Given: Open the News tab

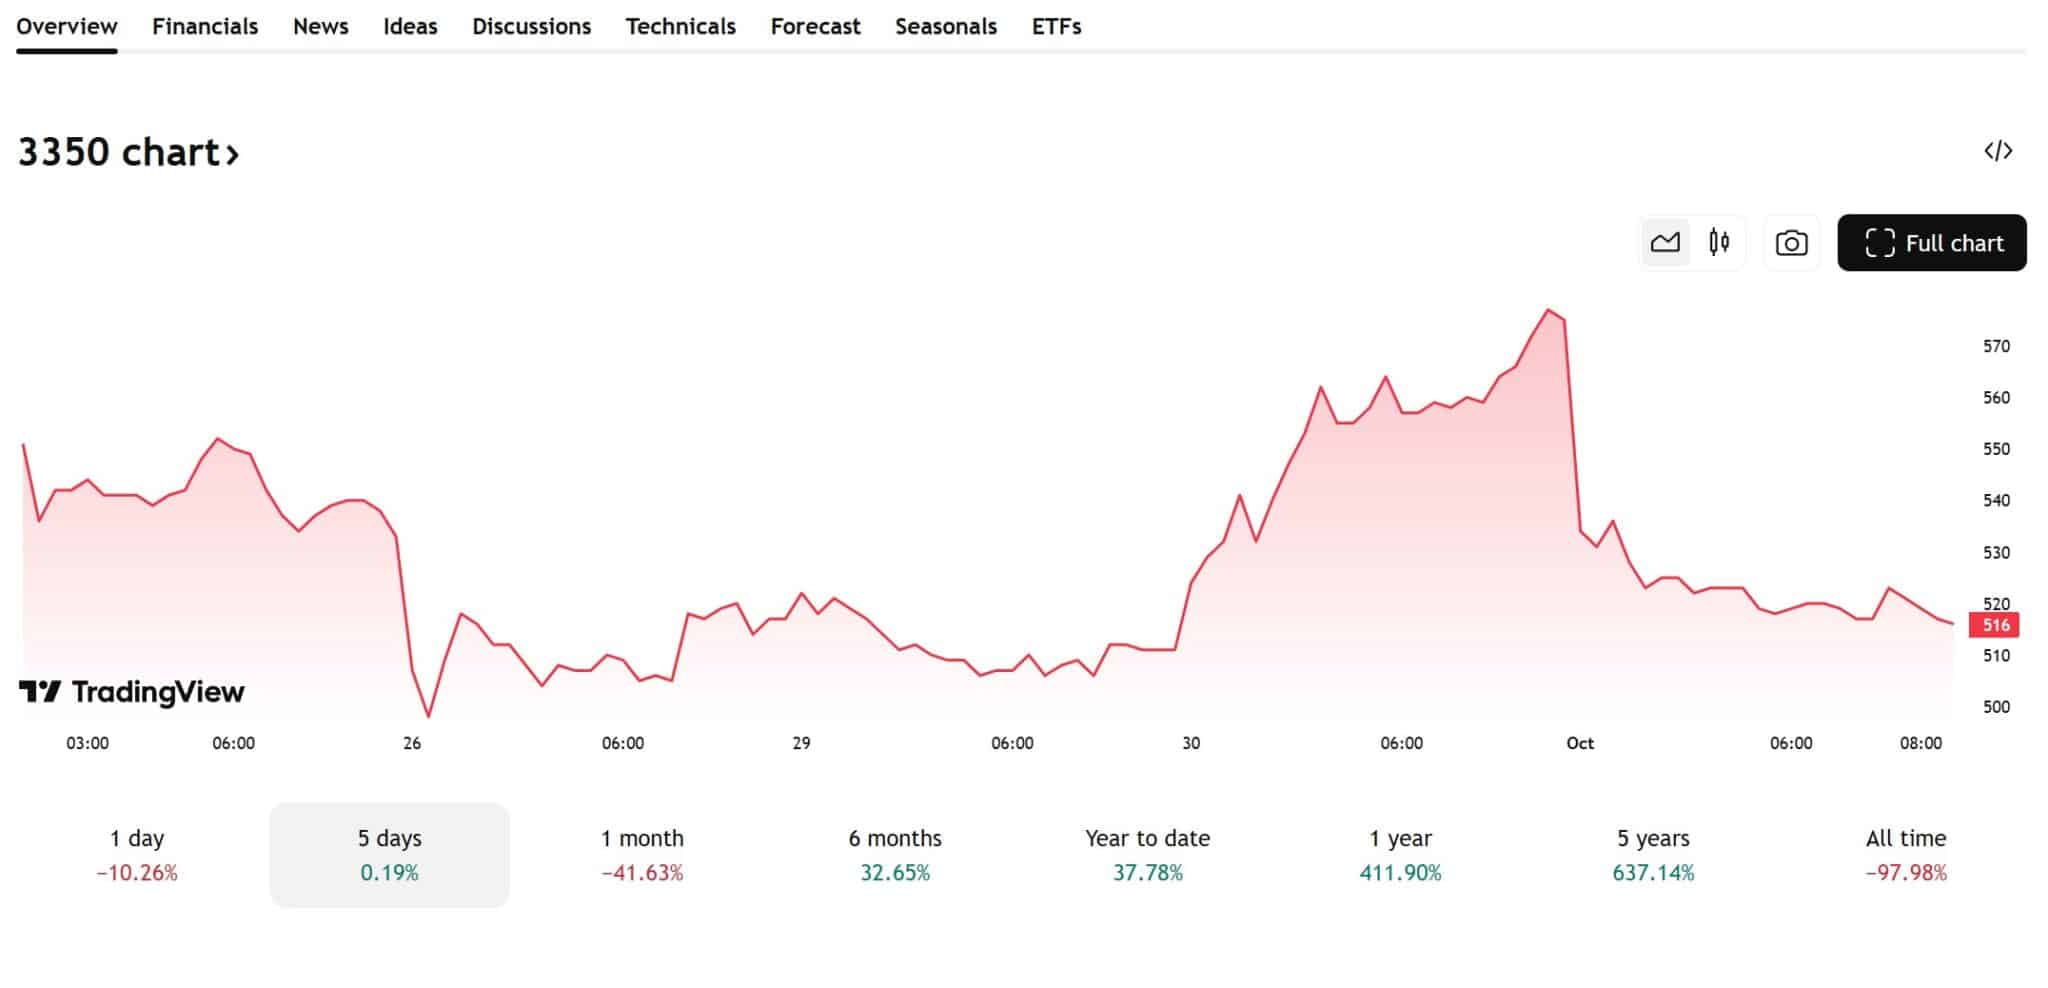Looking at the screenshot, I should coord(320,27).
